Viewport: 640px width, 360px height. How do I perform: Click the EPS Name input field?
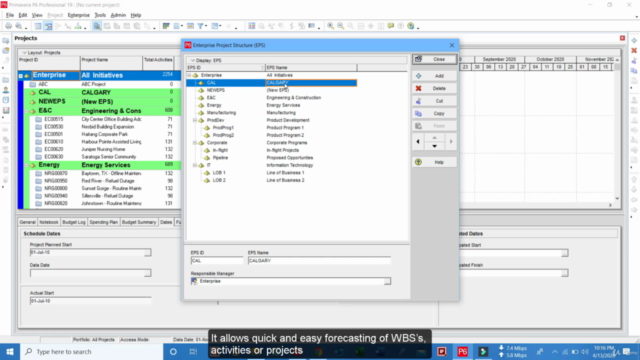pyautogui.click(x=319, y=260)
